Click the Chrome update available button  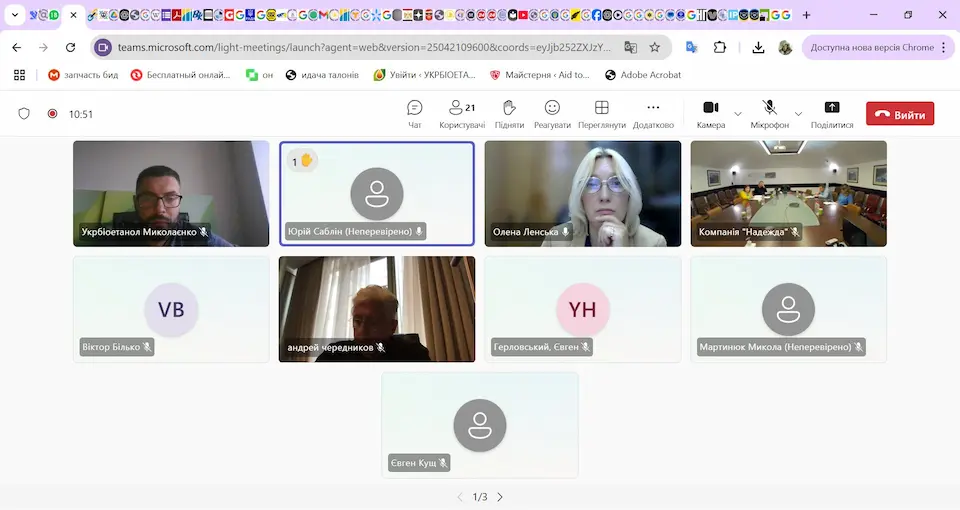tap(871, 47)
